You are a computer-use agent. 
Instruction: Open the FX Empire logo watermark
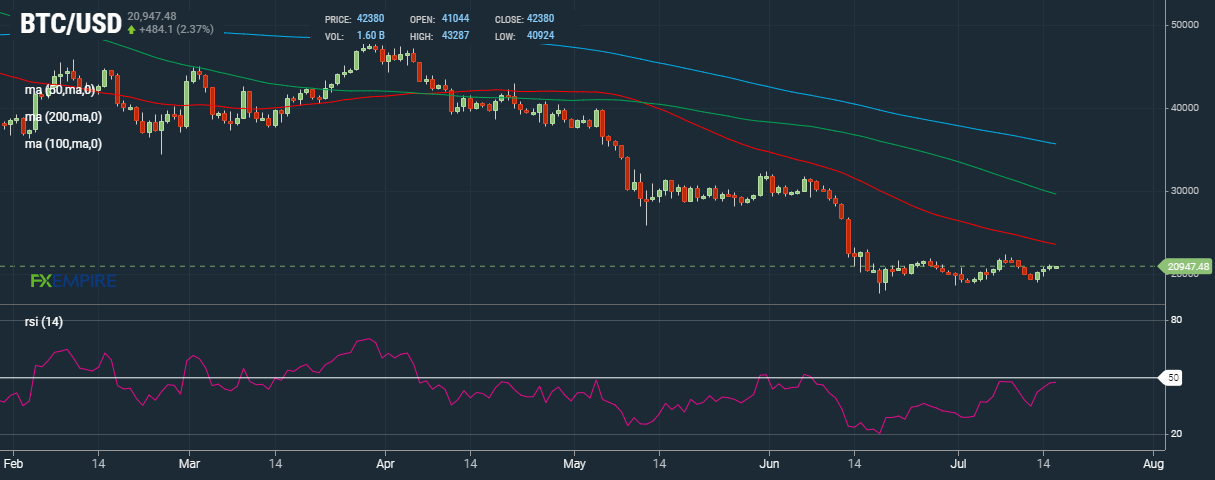(x=73, y=281)
